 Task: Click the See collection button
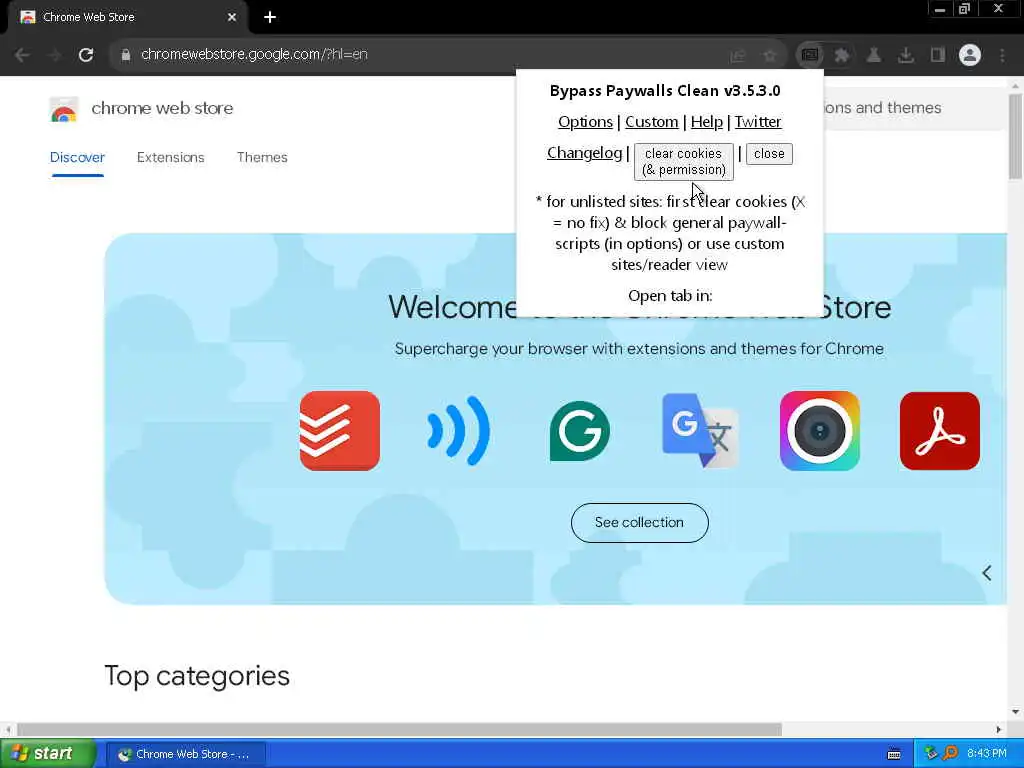(639, 522)
